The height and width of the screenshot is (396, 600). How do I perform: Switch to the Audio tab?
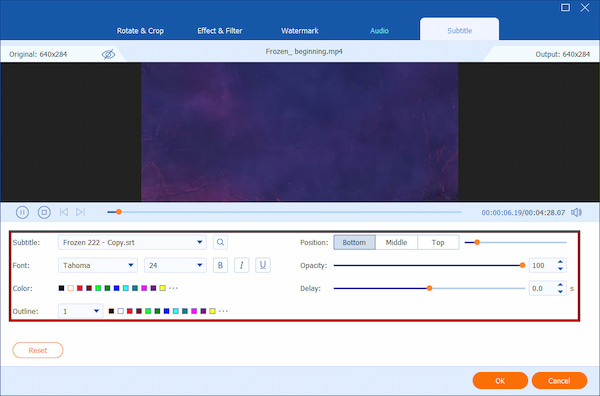pyautogui.click(x=379, y=31)
